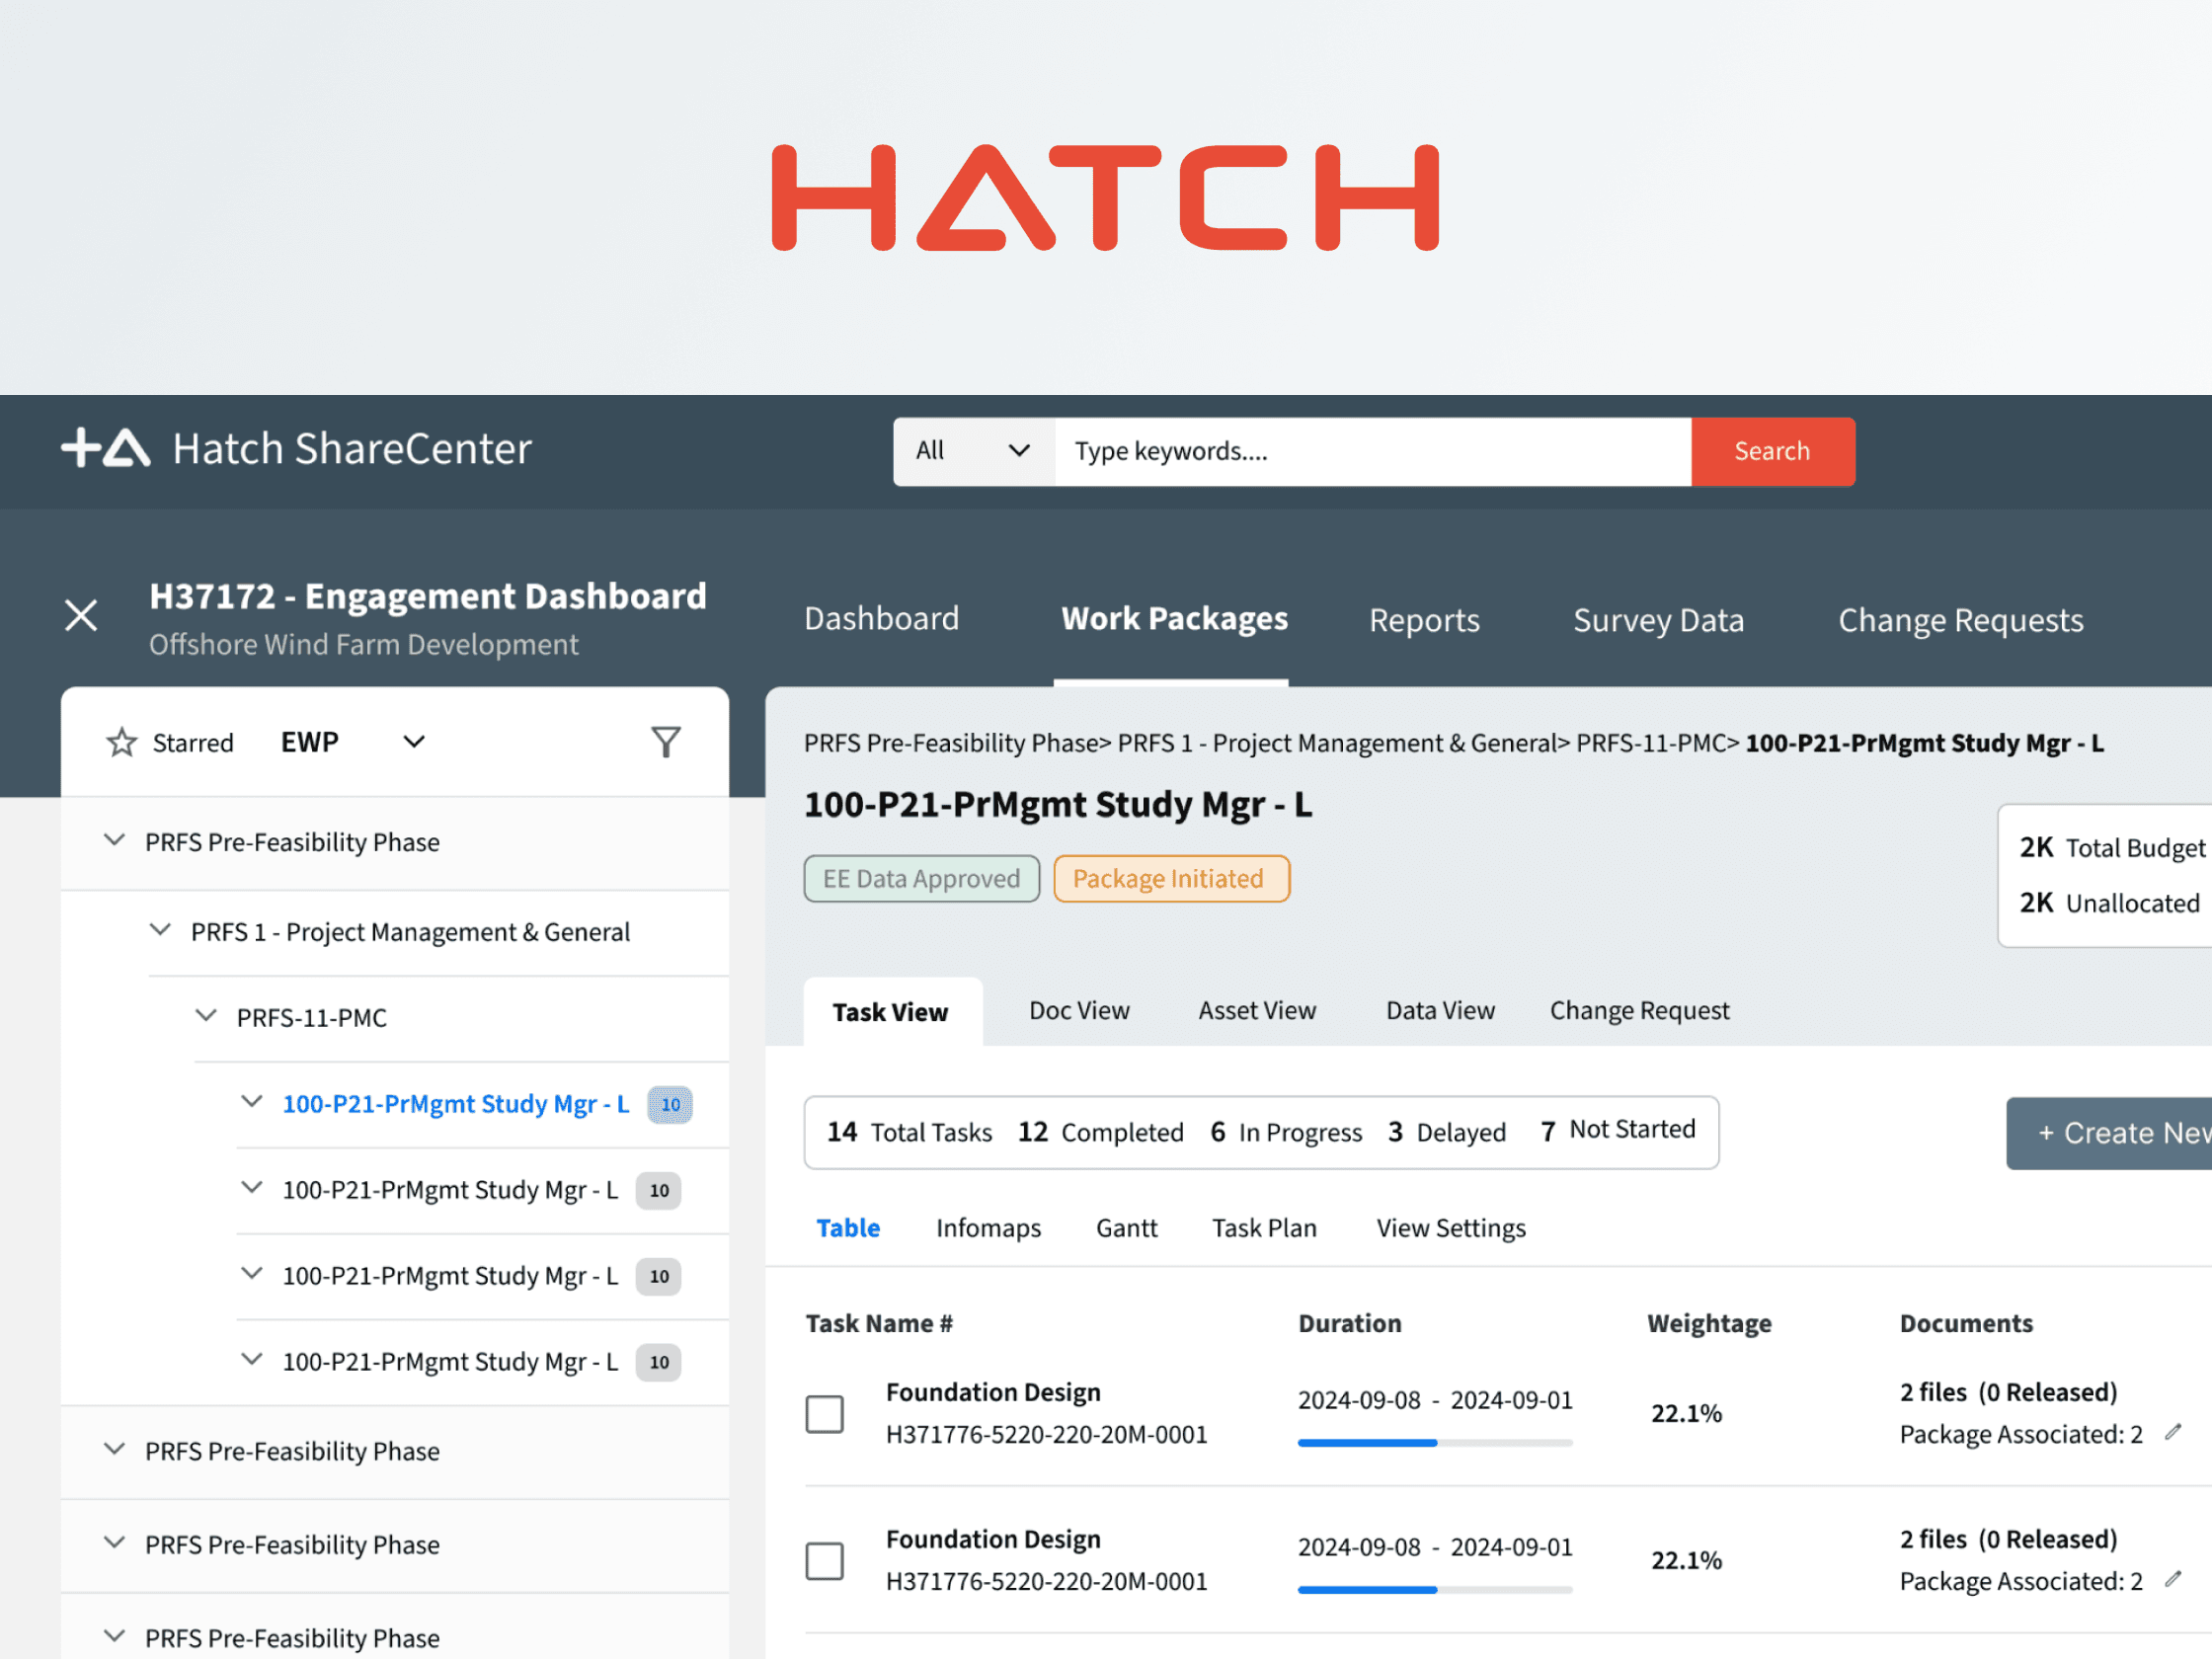Click the Duration column header
Image resolution: width=2212 pixels, height=1659 pixels.
[x=1350, y=1324]
